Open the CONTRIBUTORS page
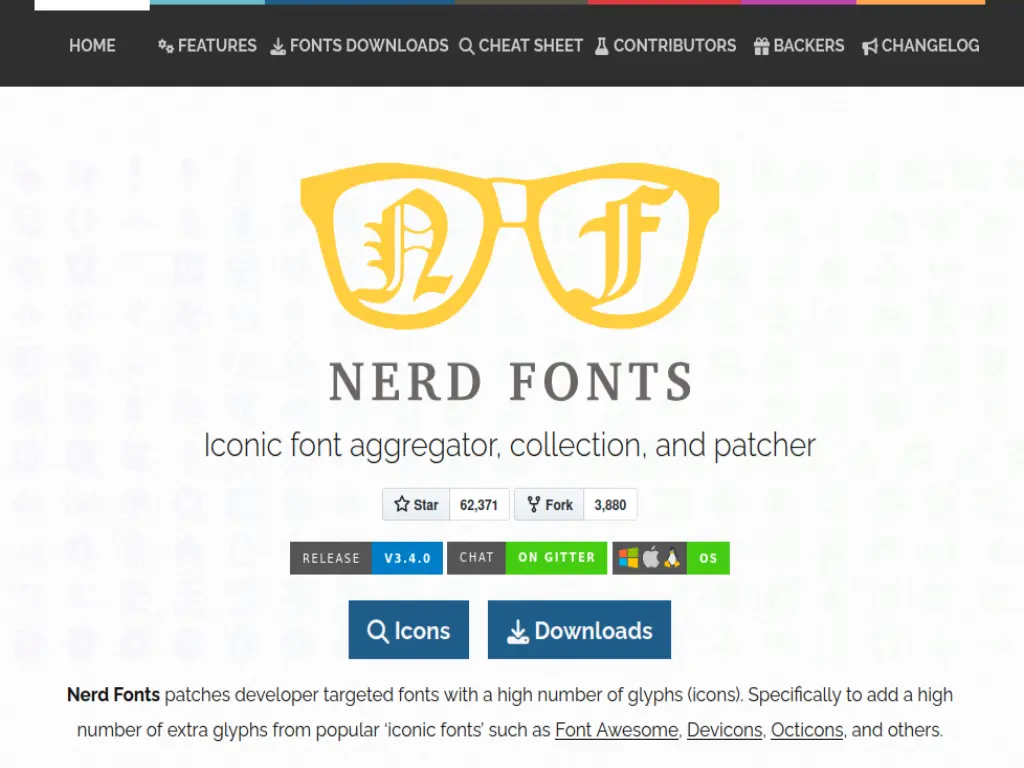 coord(665,46)
